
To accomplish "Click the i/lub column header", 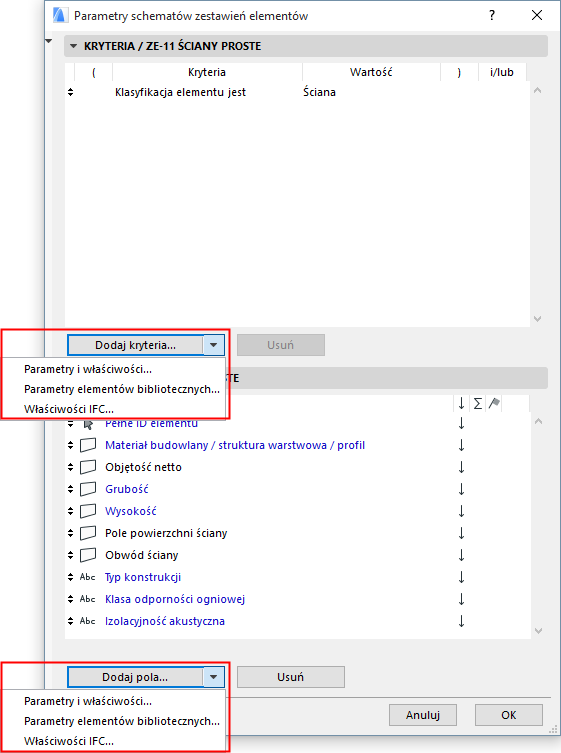I will point(502,72).
